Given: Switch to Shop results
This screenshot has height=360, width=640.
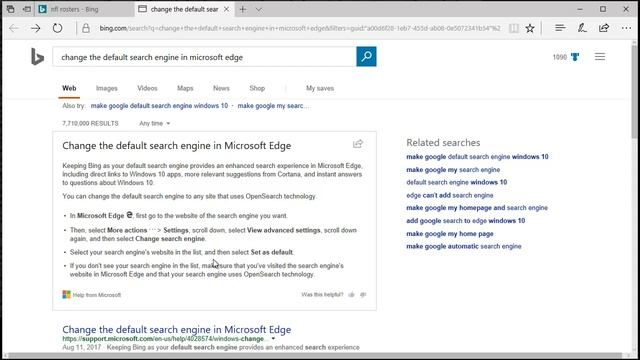Looking at the screenshot, I should point(257,88).
